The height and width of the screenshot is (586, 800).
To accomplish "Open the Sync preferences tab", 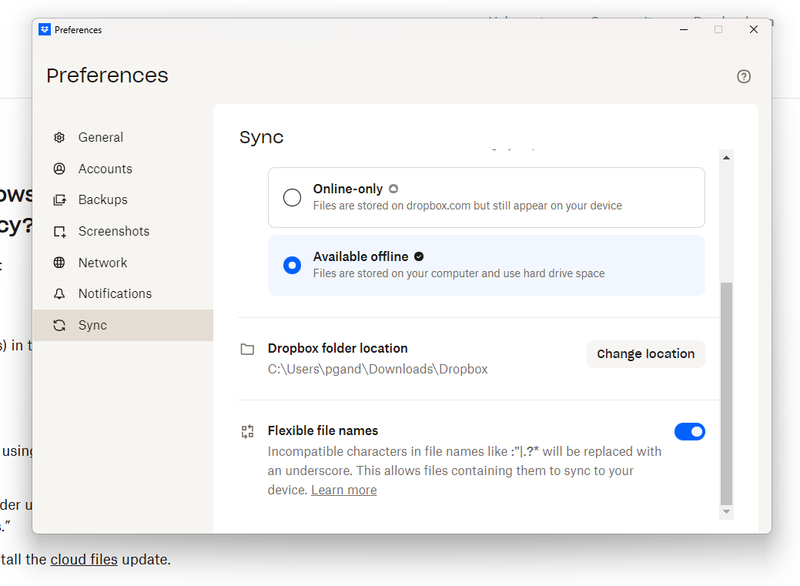I will [x=92, y=325].
